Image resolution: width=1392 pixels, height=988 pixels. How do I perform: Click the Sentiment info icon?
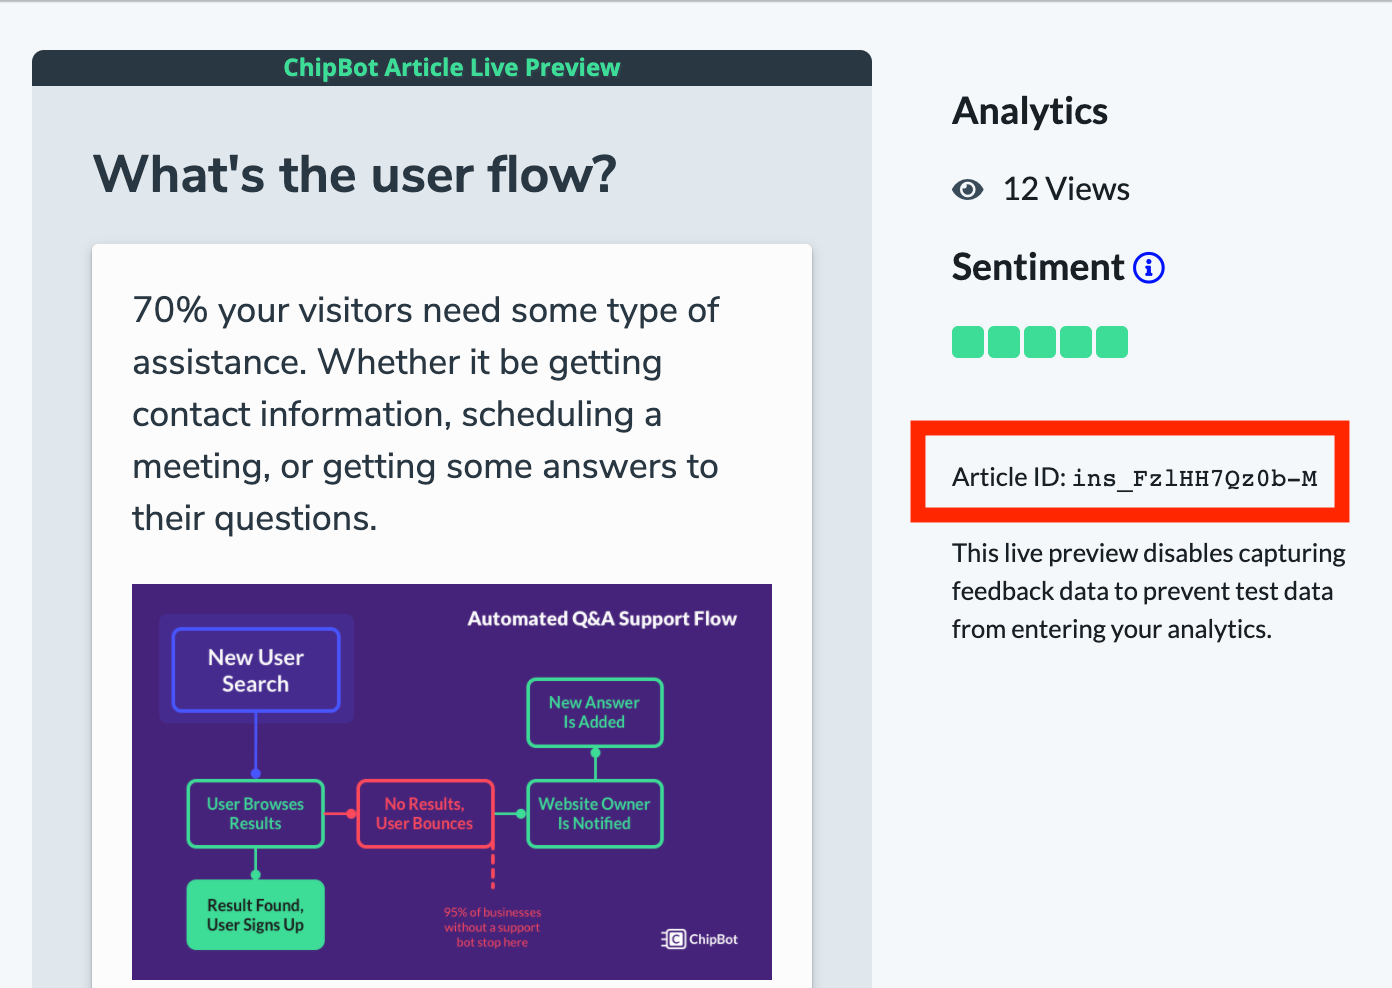click(x=1149, y=268)
